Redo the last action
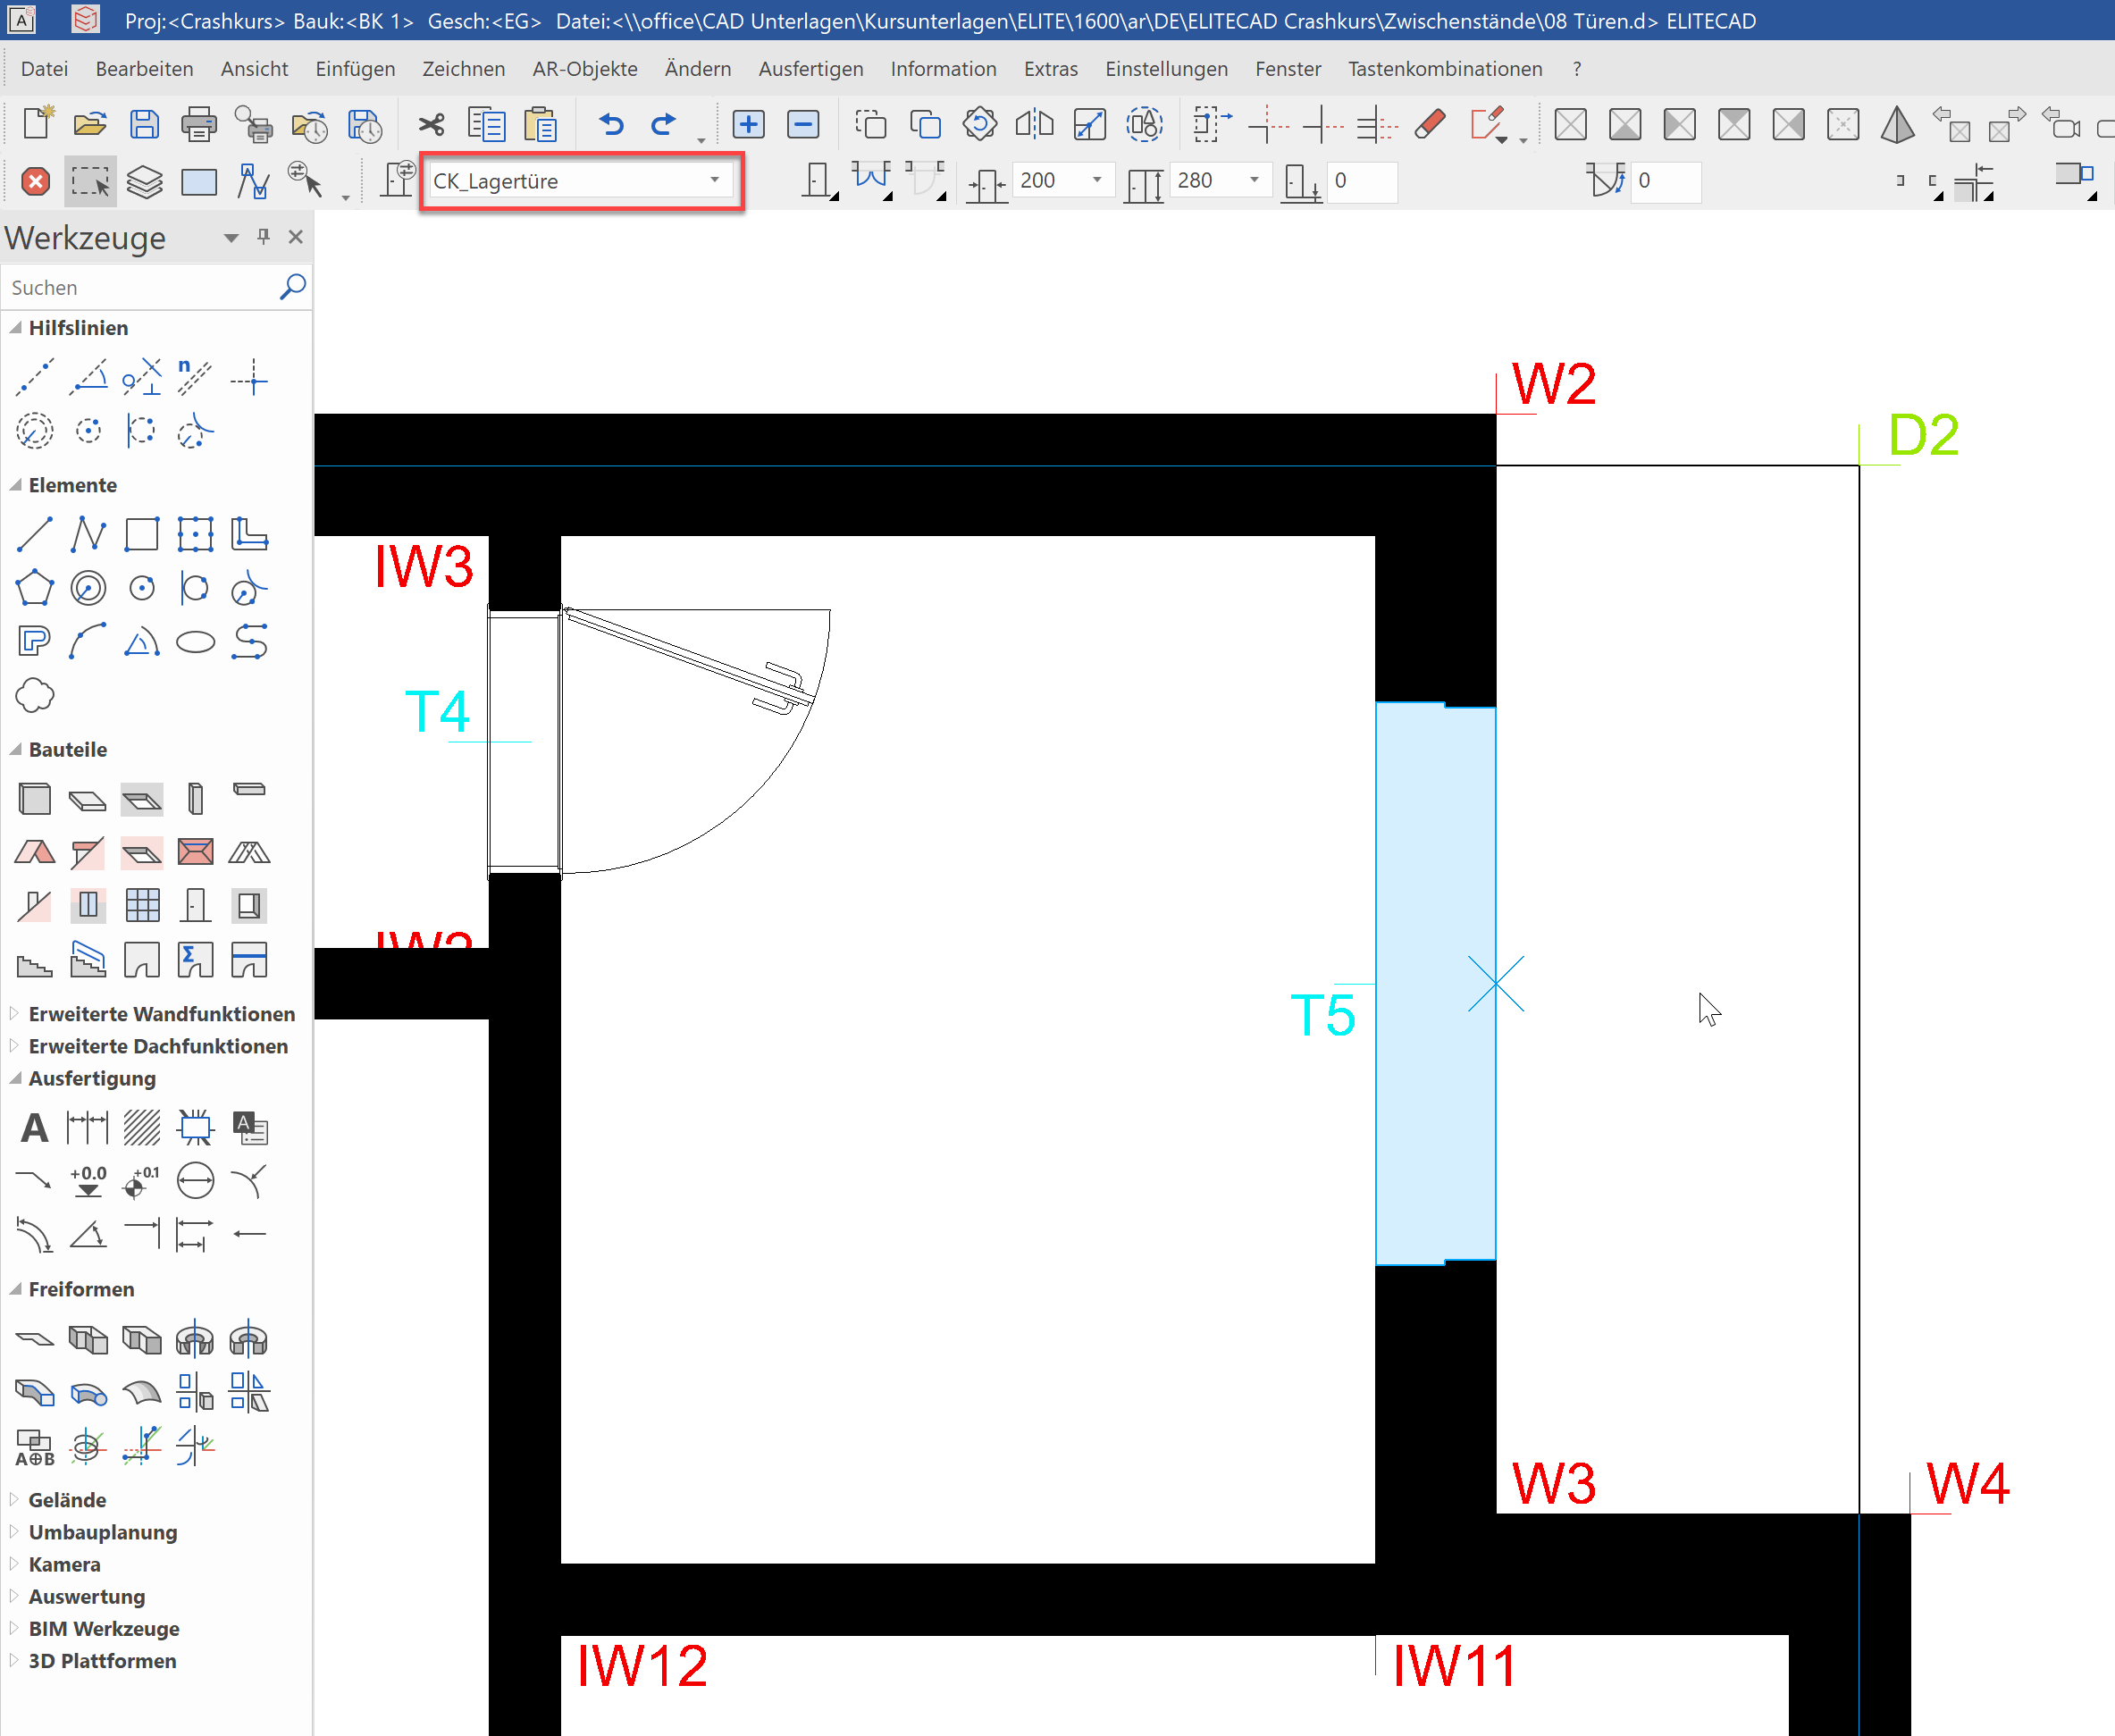Image resolution: width=2115 pixels, height=1736 pixels. [663, 124]
